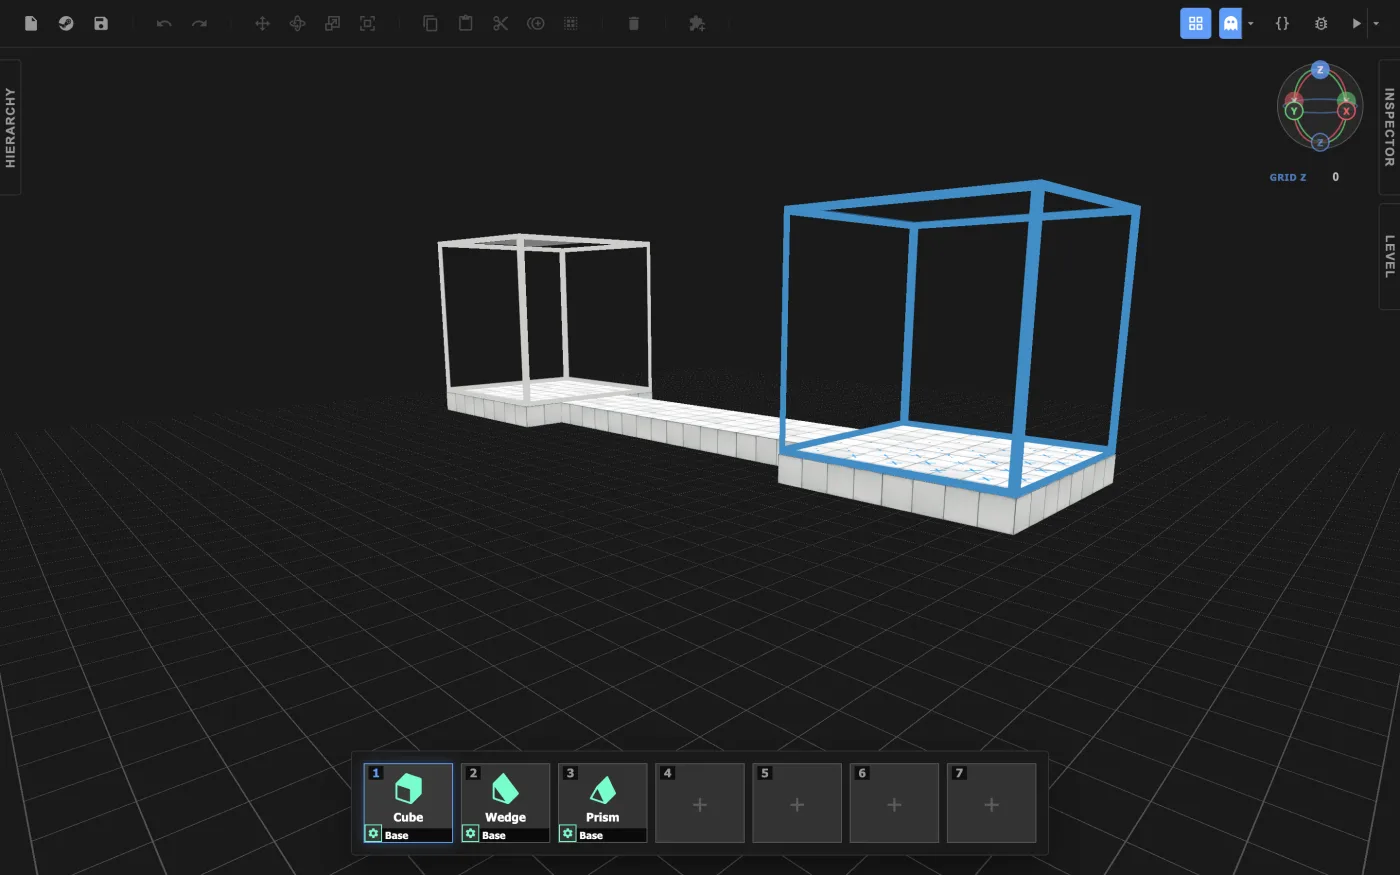Click the GRID Z label
1400x875 pixels.
click(1288, 177)
